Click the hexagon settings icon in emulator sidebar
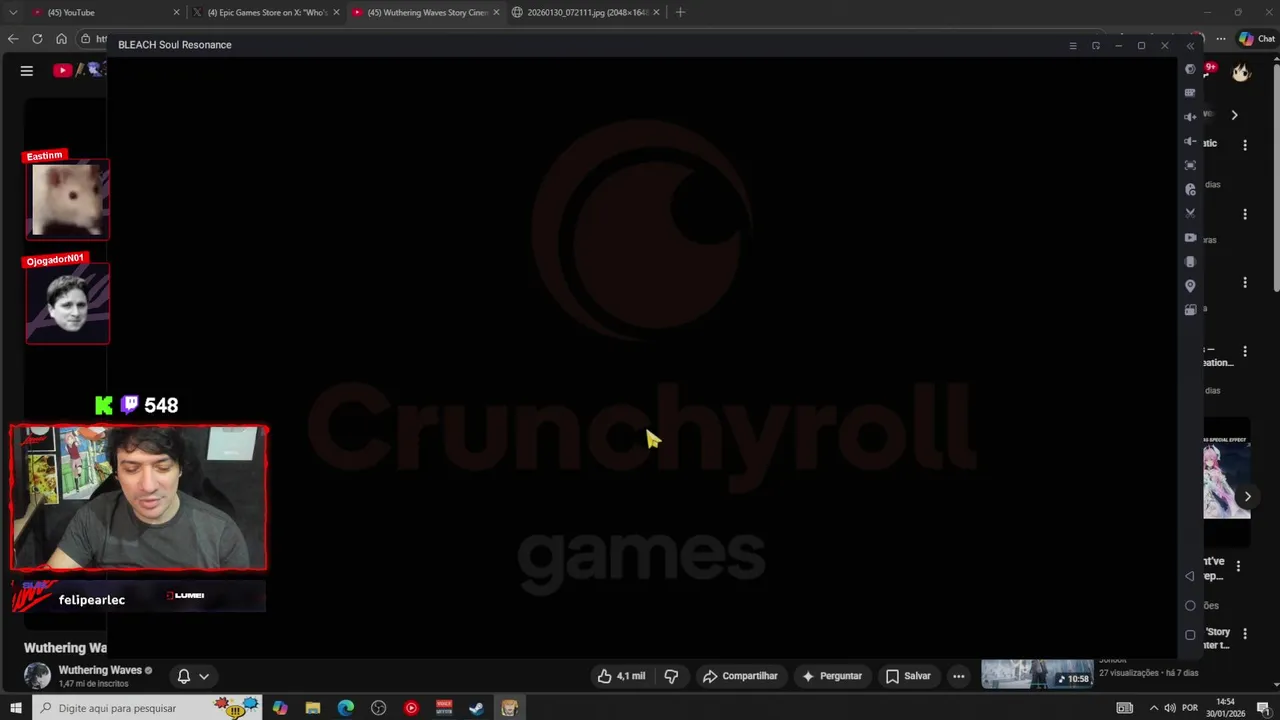Viewport: 1280px width, 720px height. point(1190,69)
